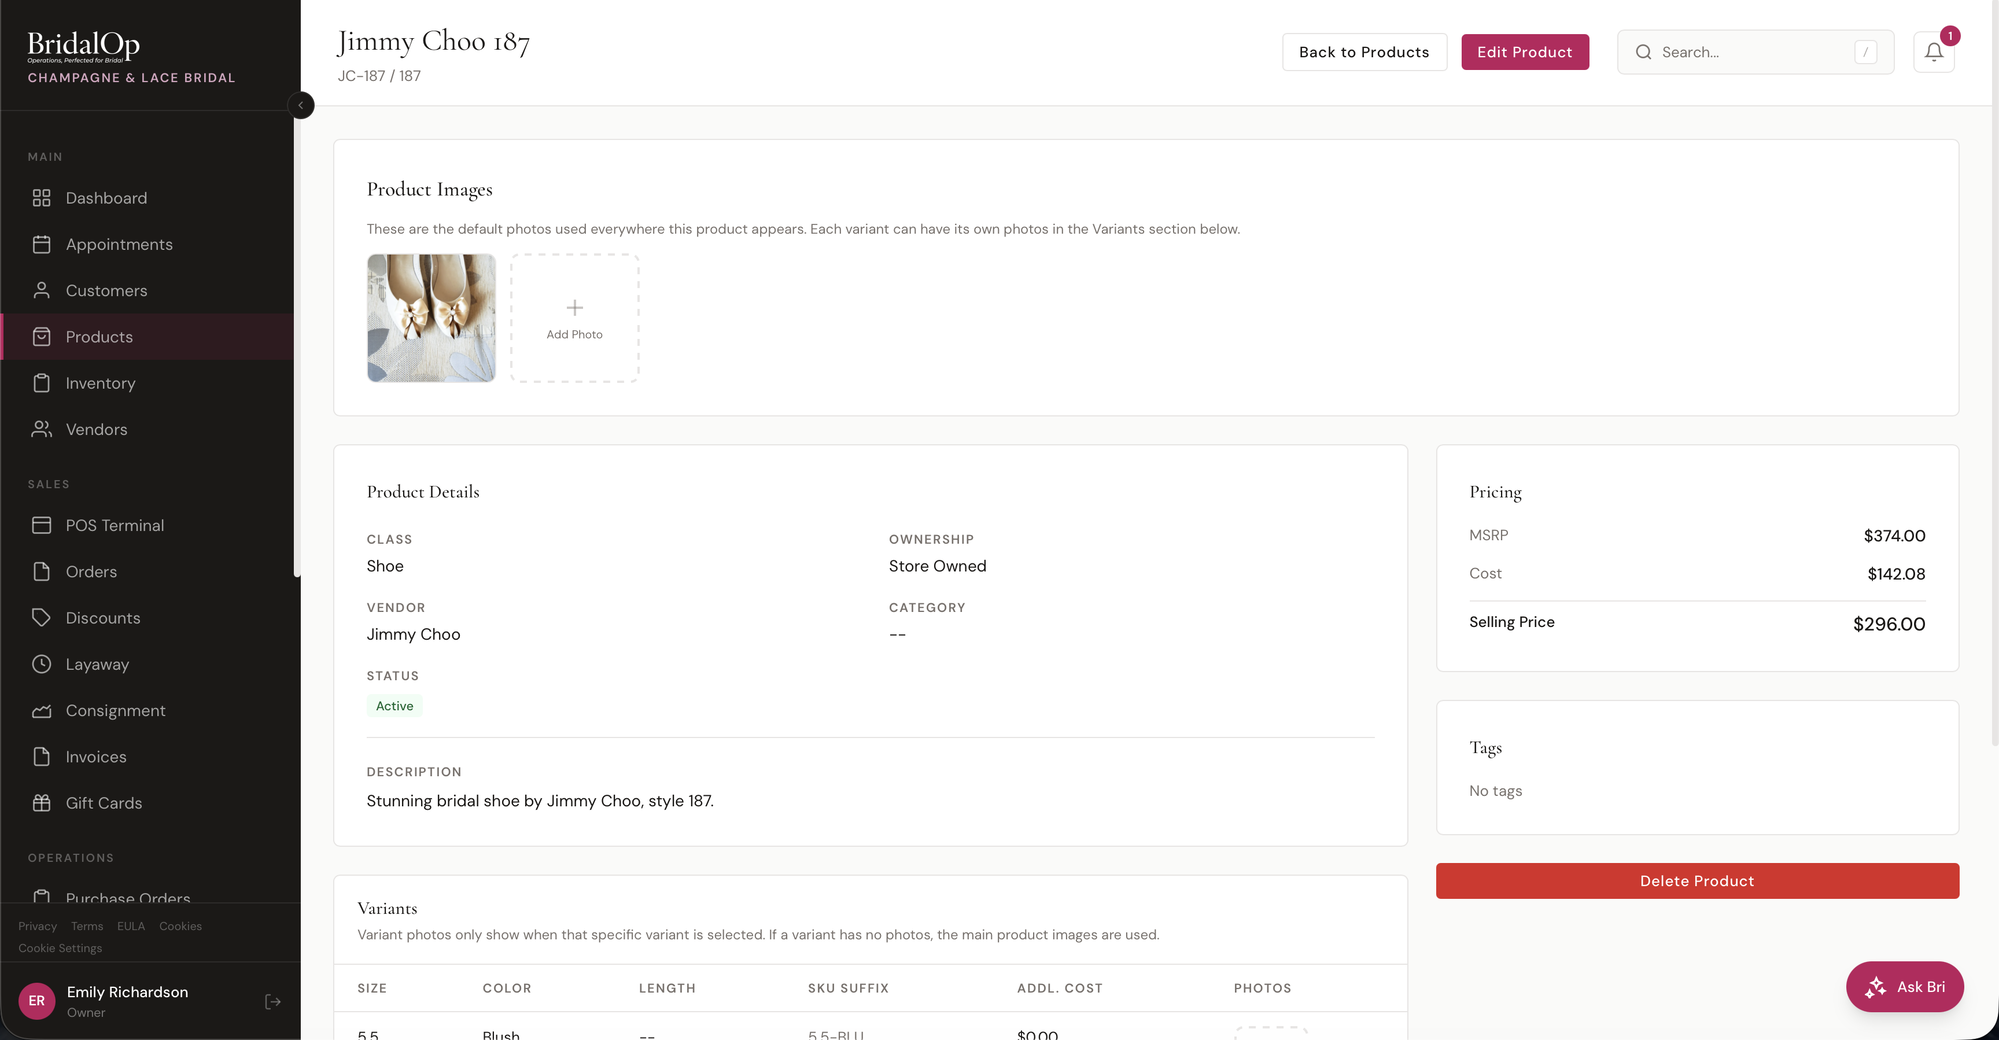Open the Cookies link
Image resolution: width=1999 pixels, height=1040 pixels.
181,926
